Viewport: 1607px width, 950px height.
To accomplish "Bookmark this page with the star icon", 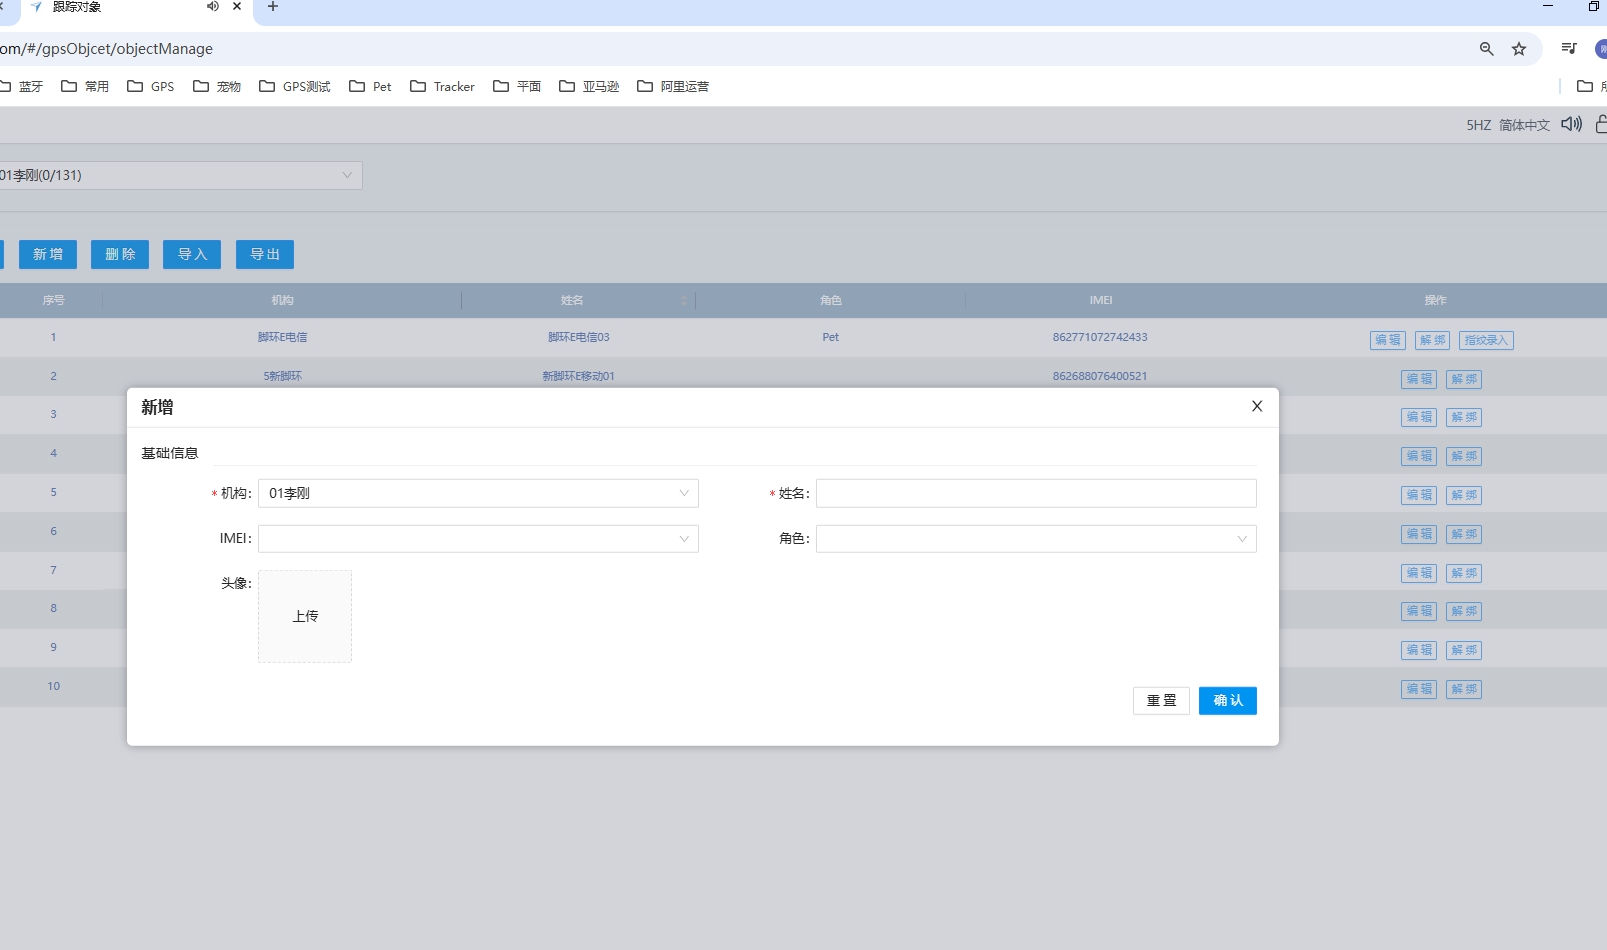I will tap(1519, 49).
